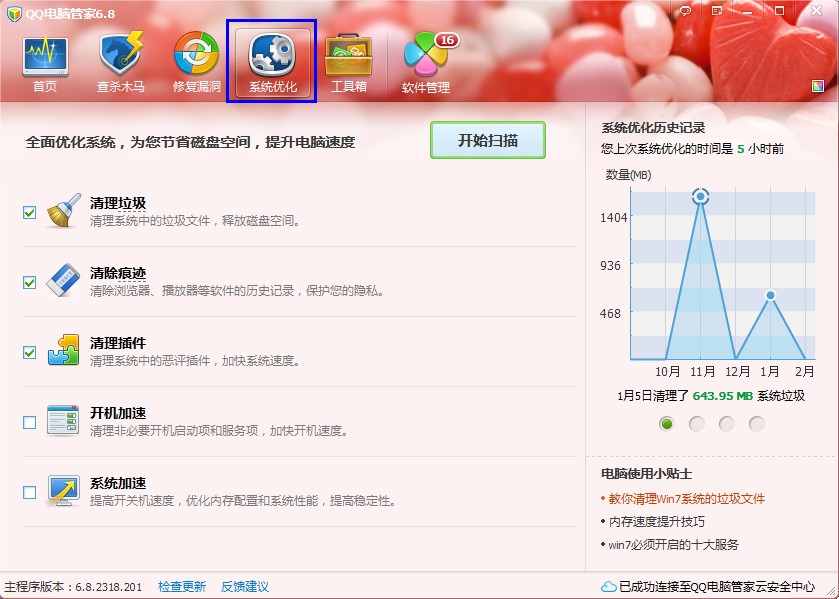
Task: Start the scan with 开始扫描
Action: tap(487, 140)
